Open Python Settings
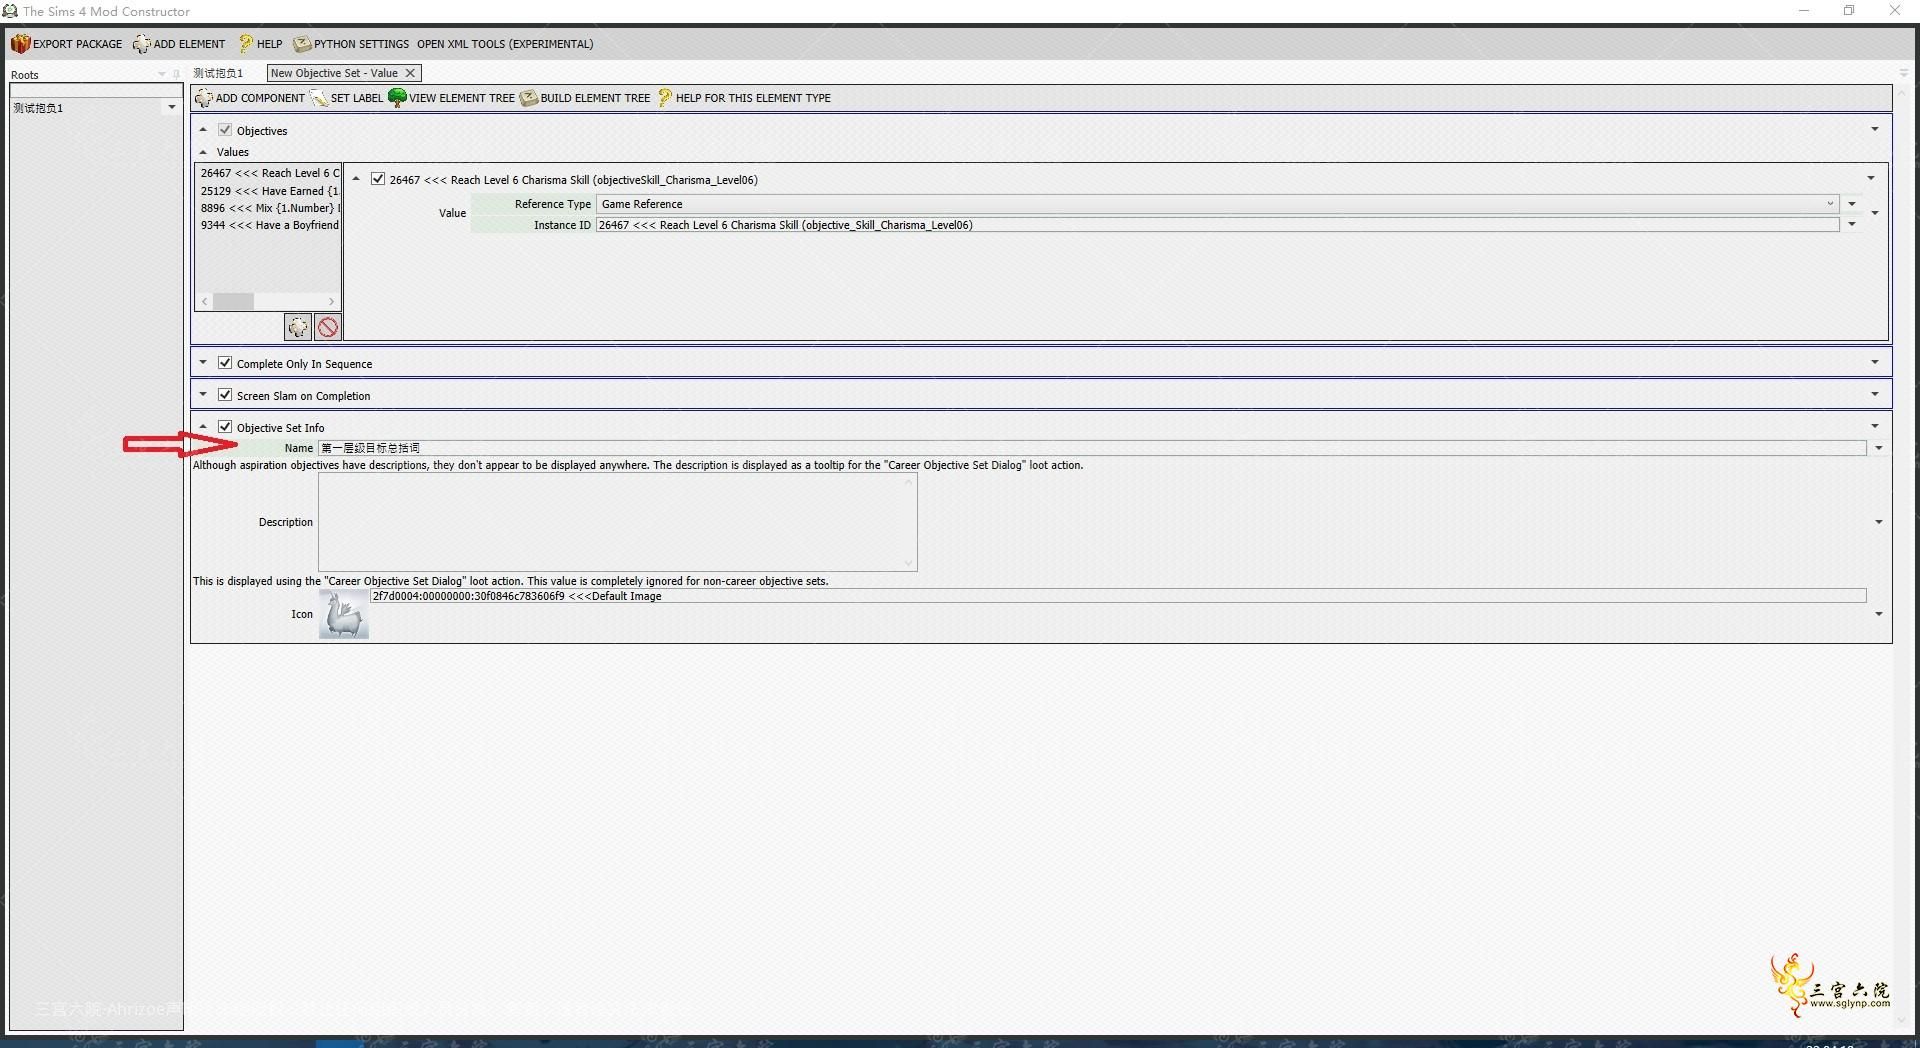The width and height of the screenshot is (1920, 1048). (x=351, y=44)
